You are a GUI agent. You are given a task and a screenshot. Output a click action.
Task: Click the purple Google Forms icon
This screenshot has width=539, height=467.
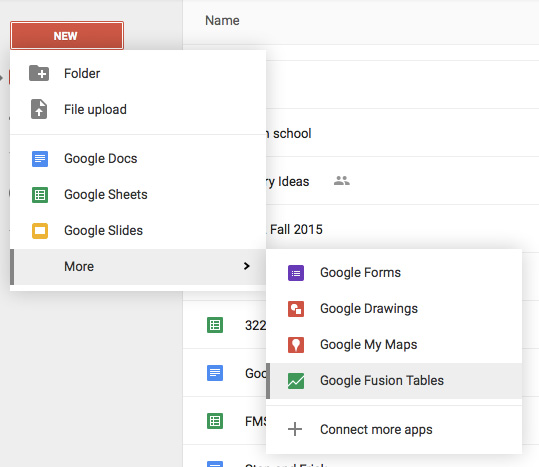pos(296,273)
